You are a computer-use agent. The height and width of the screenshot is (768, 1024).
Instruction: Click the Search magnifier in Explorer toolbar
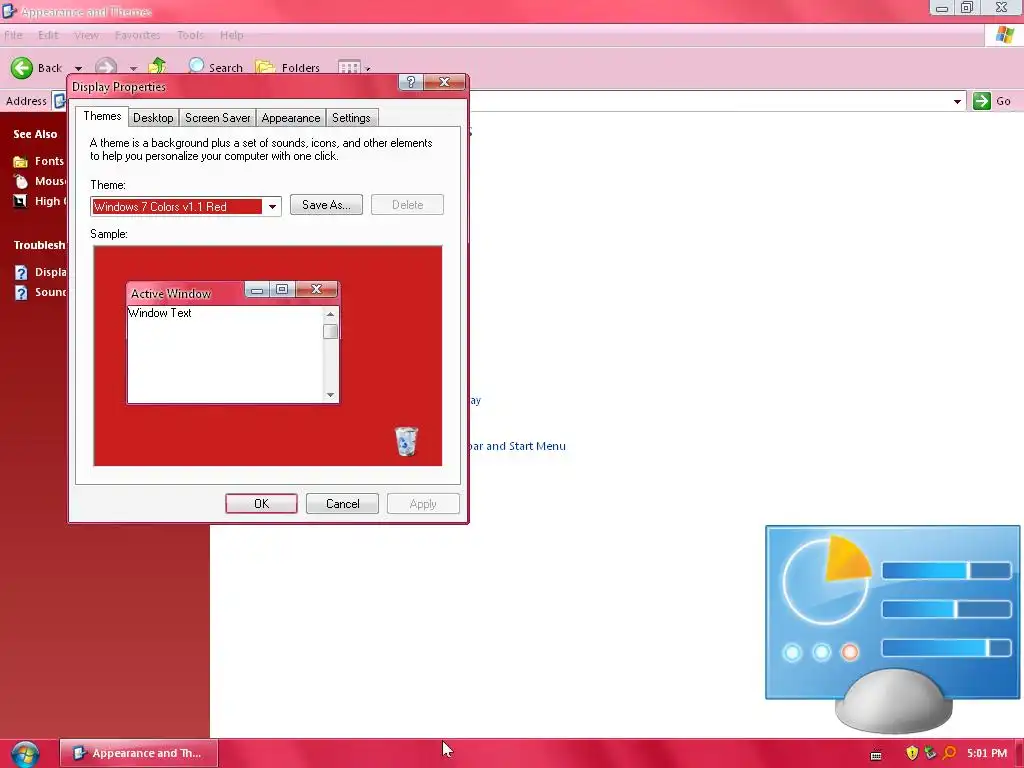[196, 65]
